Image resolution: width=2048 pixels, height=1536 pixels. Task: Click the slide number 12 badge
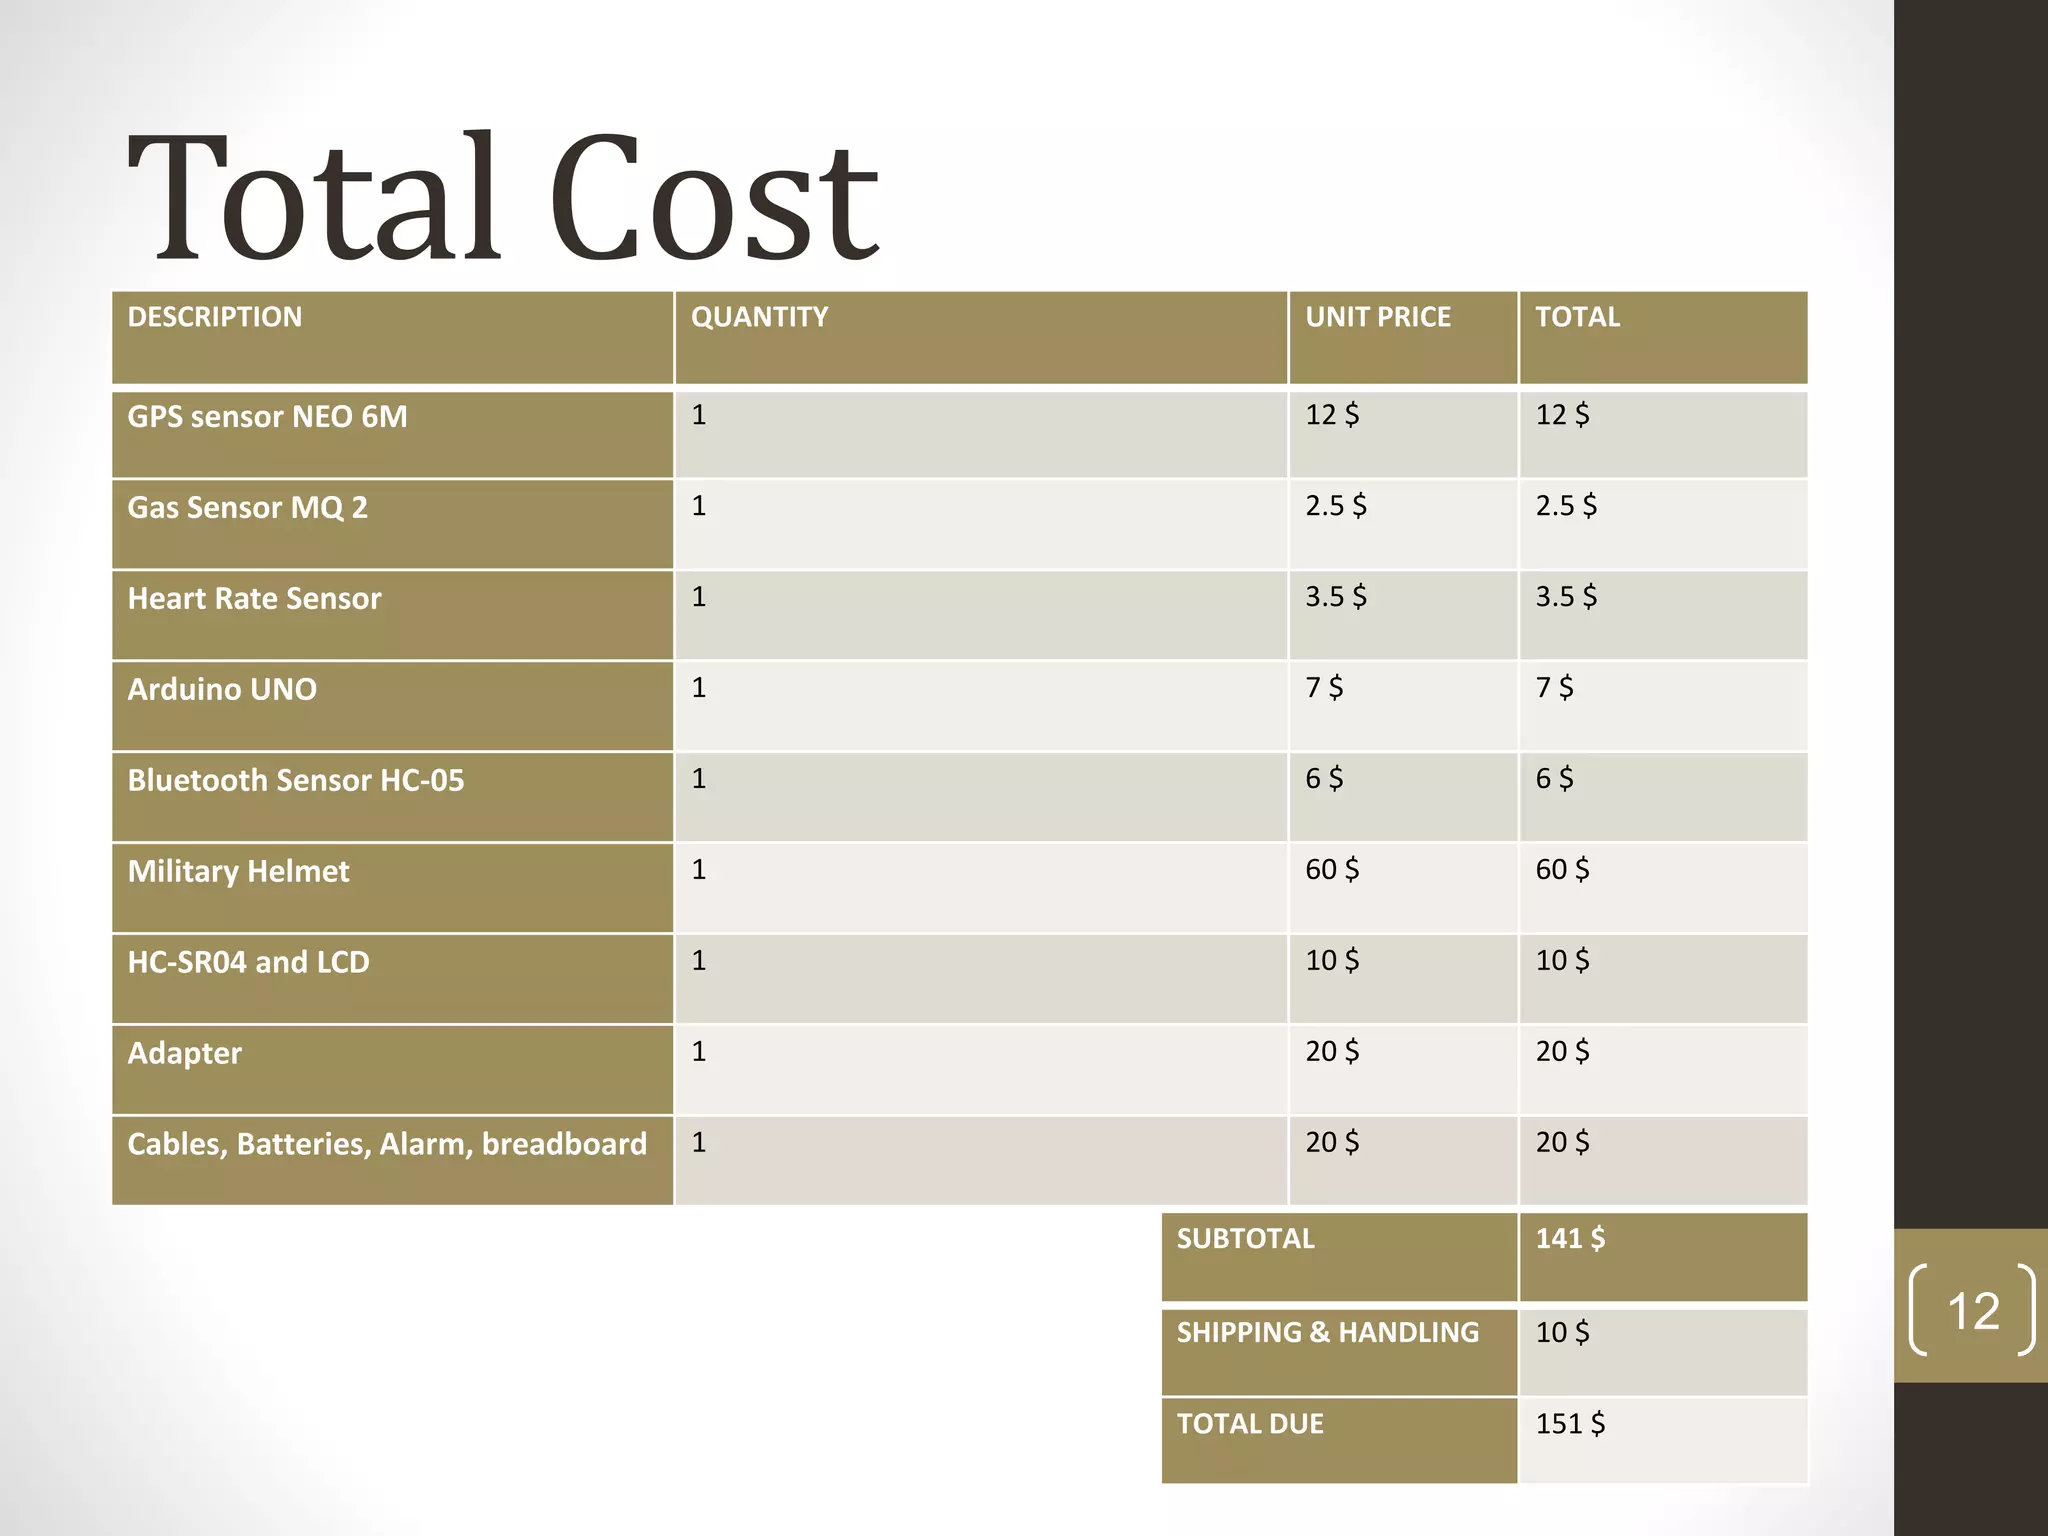coord(1972,1310)
